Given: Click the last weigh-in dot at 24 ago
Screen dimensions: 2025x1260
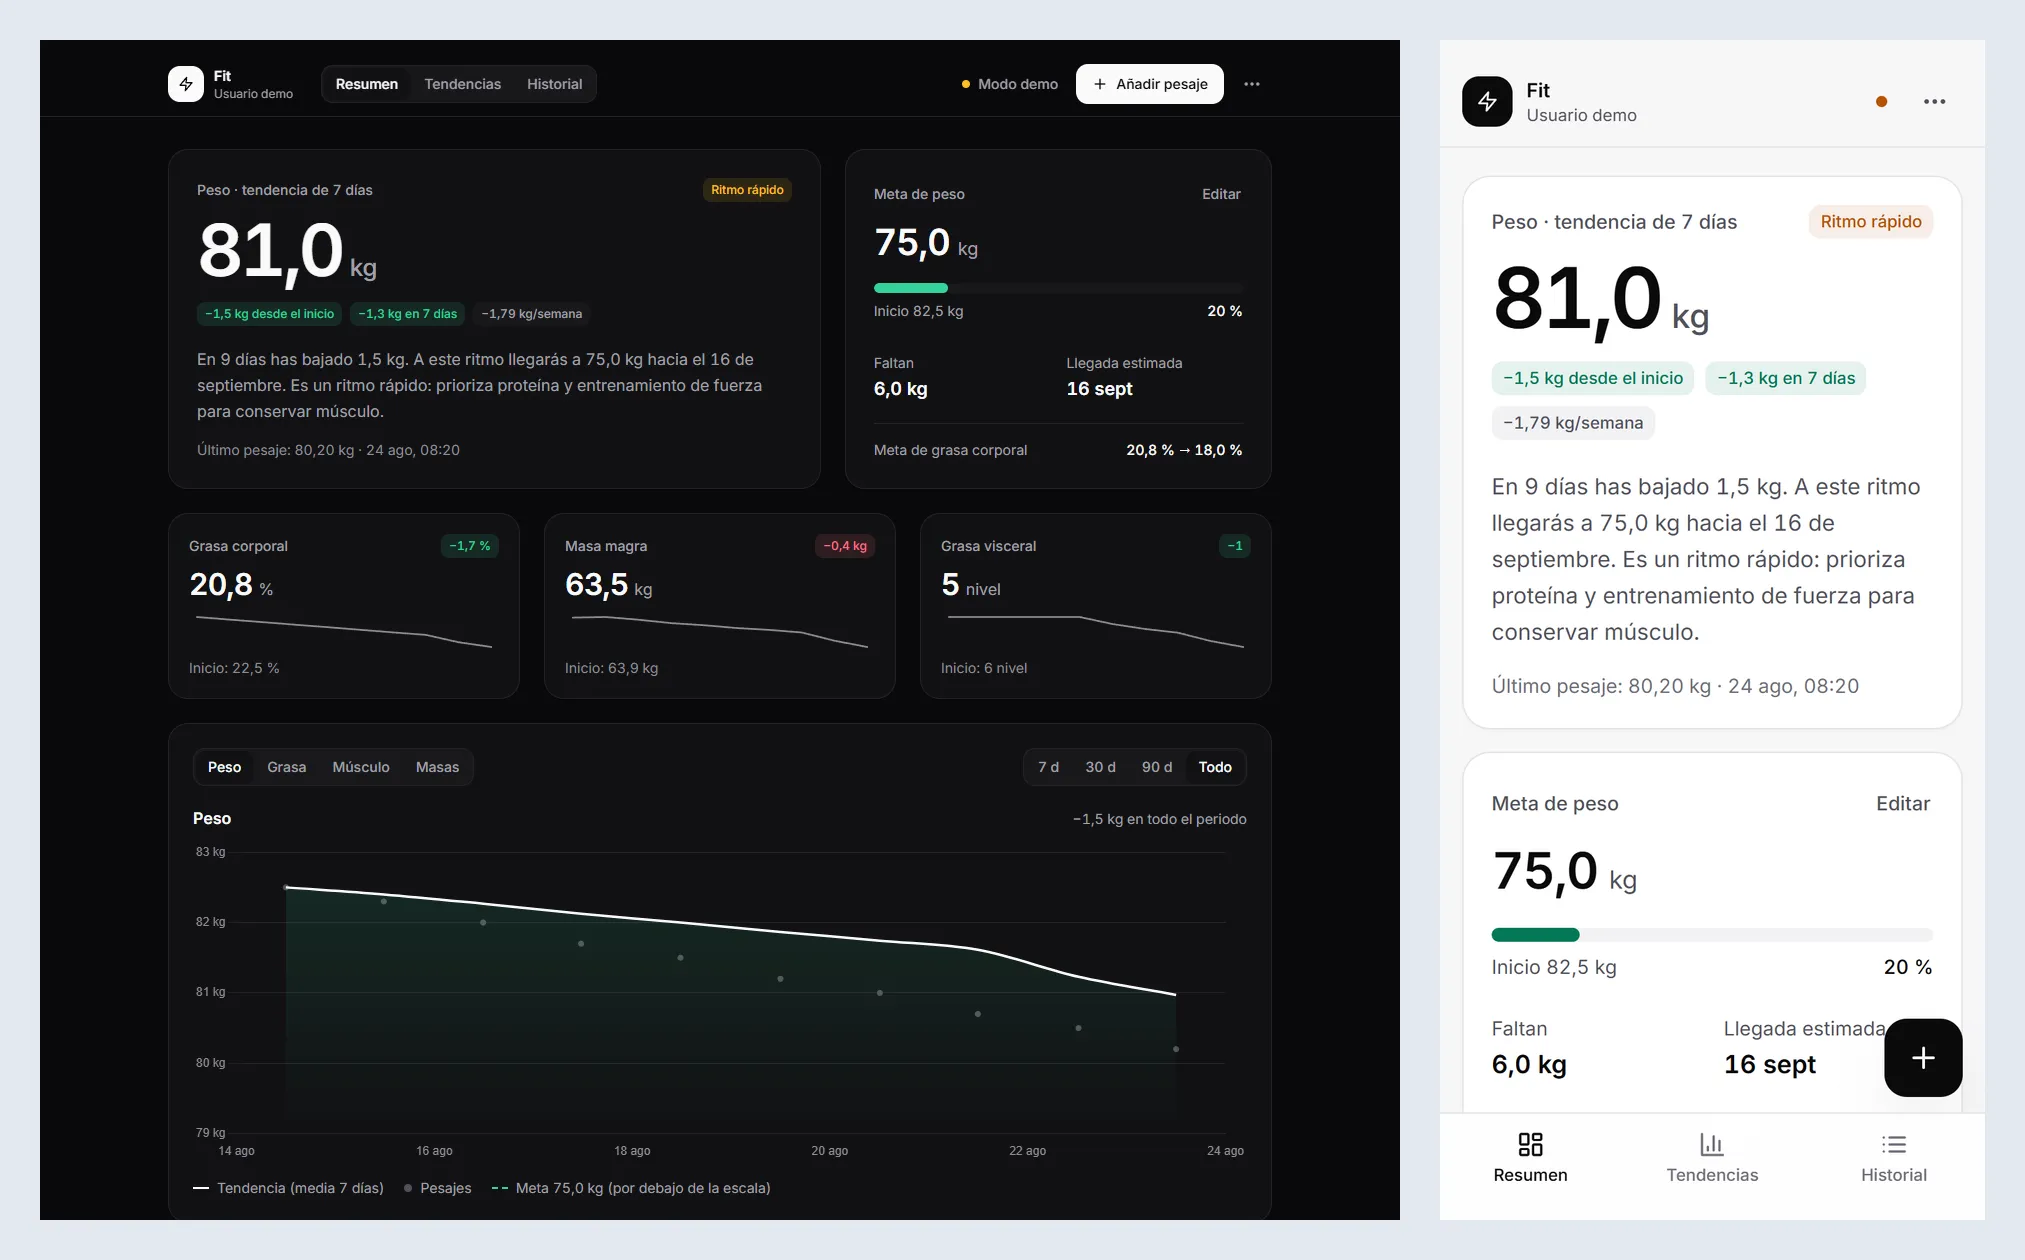Looking at the screenshot, I should 1176,1049.
